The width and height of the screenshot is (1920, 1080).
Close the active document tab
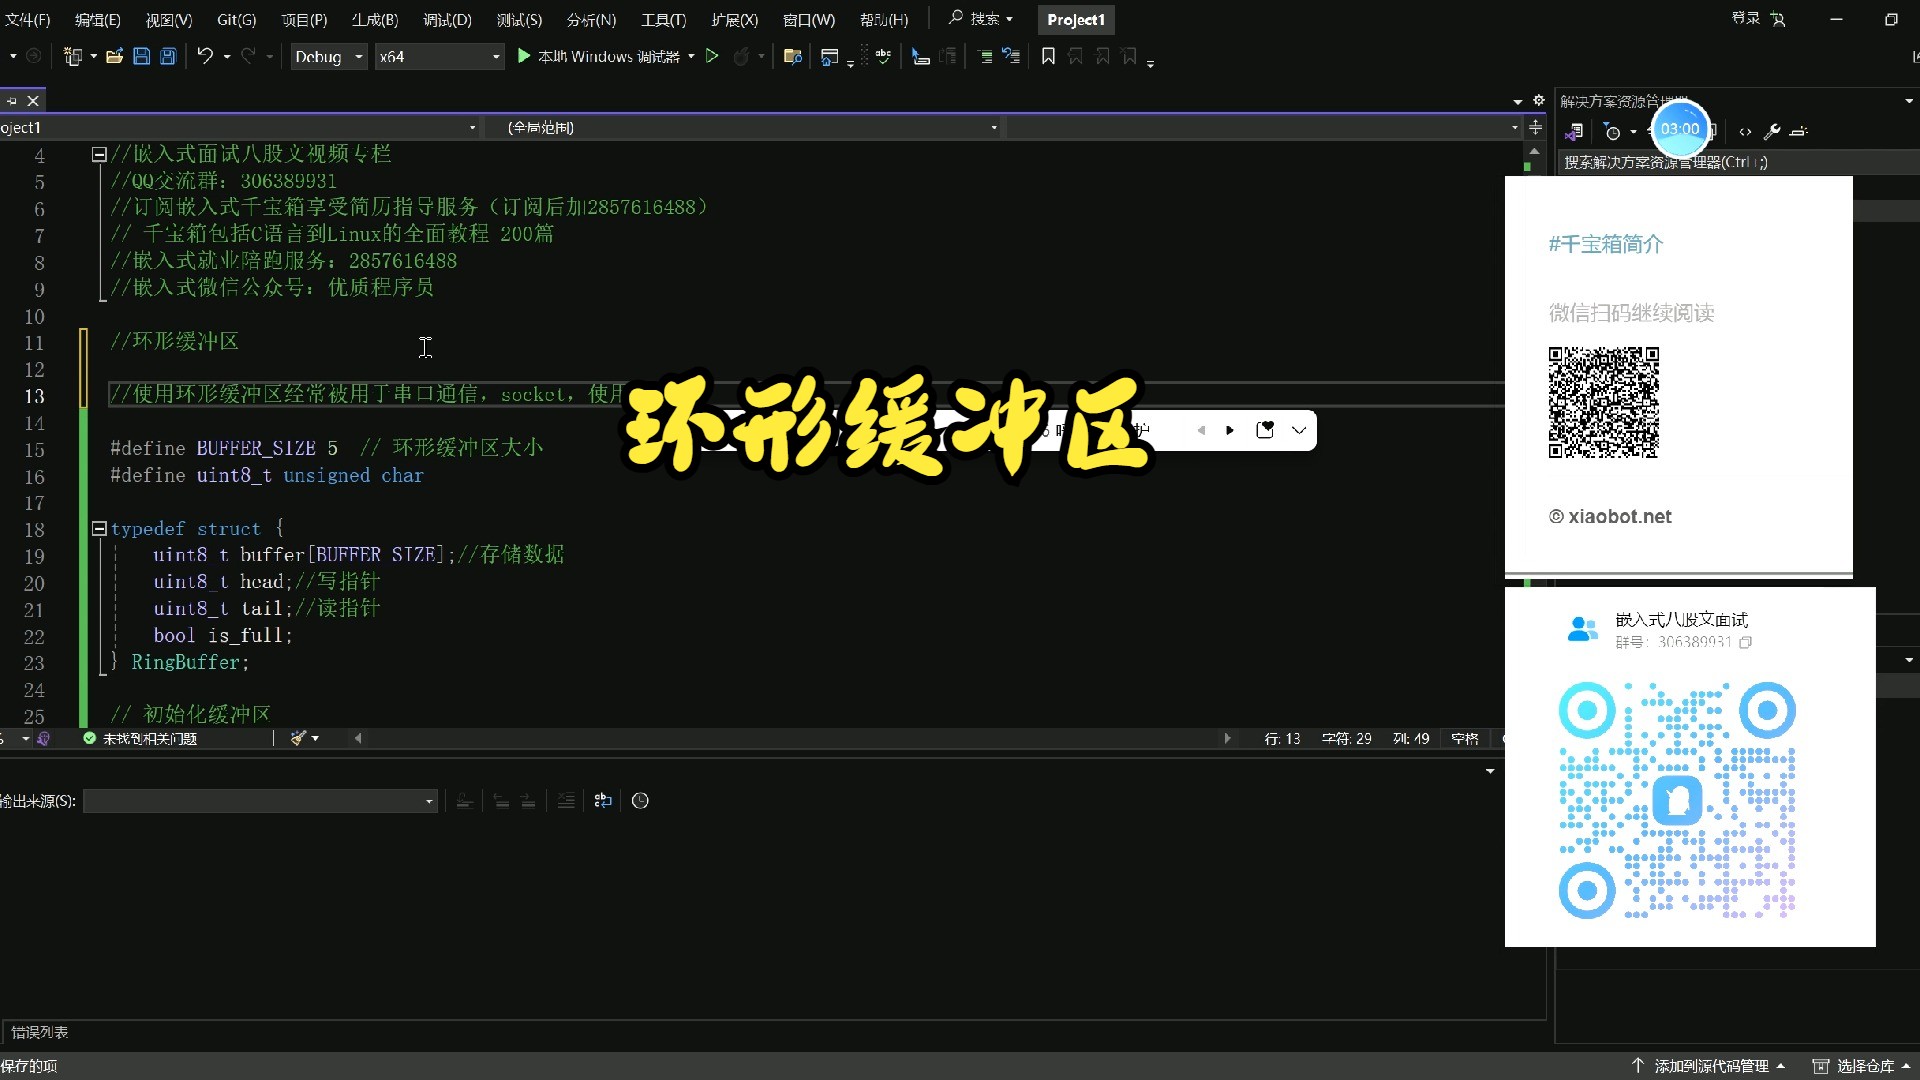point(33,101)
